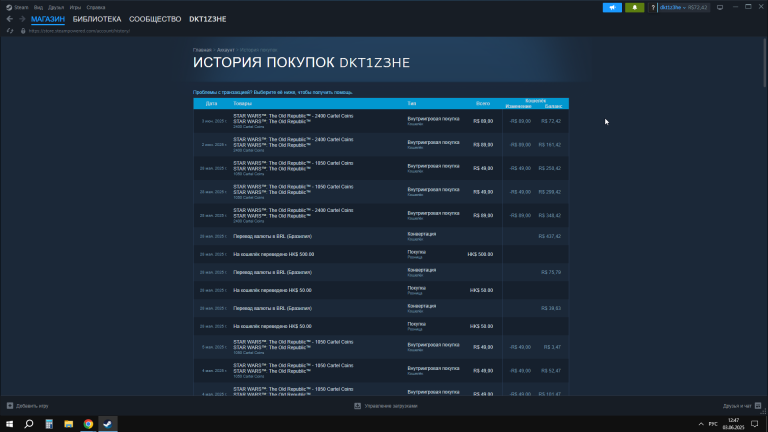Click the Товары column header
Screen dimensions: 768x432
tap(242, 103)
